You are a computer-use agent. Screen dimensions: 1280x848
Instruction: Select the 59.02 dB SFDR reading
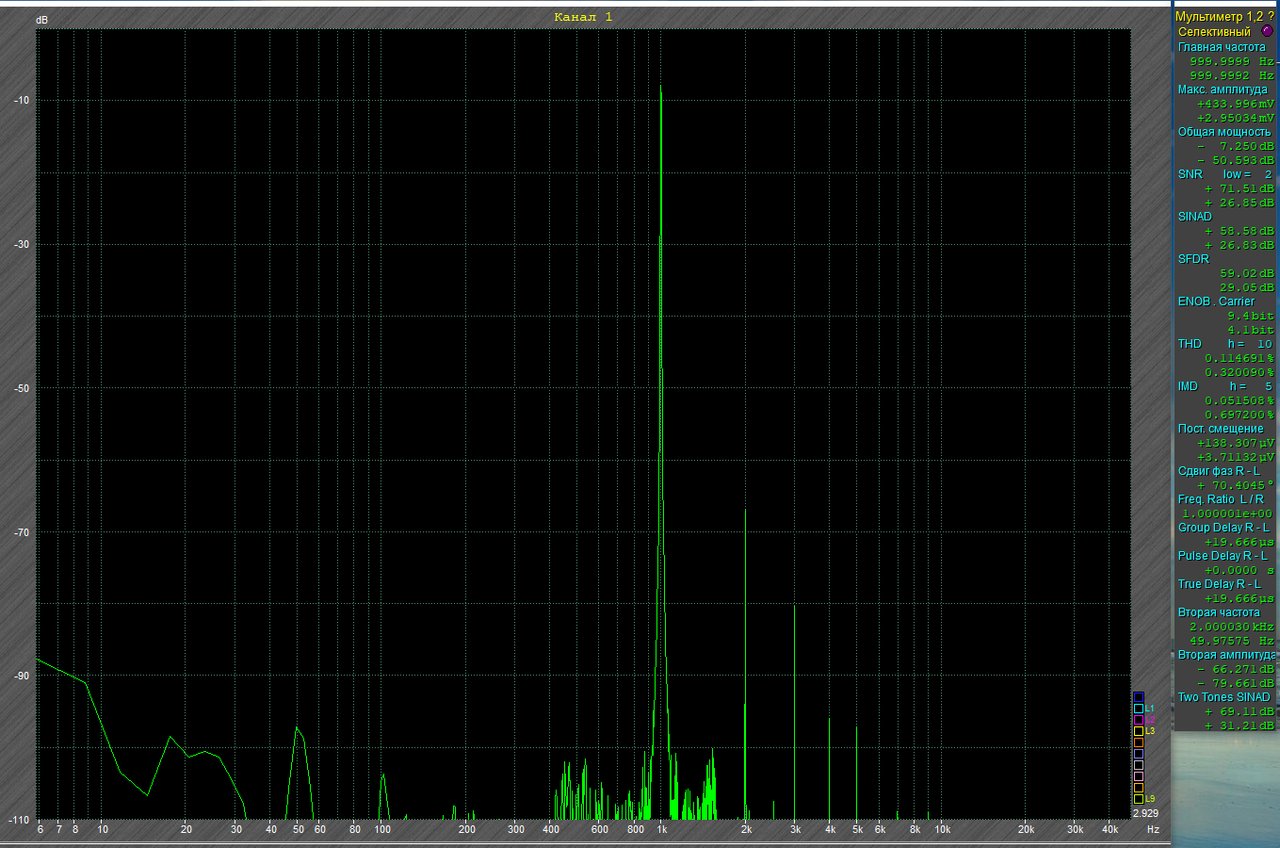click(x=1247, y=272)
